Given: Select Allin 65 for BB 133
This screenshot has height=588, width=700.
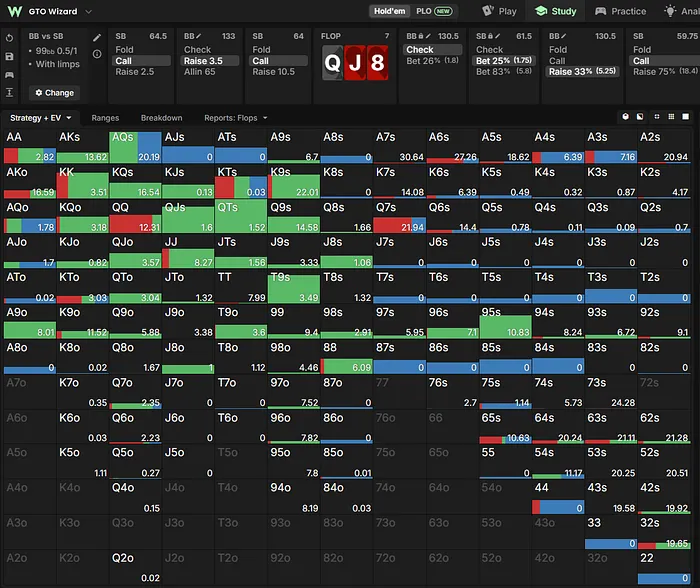Looking at the screenshot, I should pos(200,71).
